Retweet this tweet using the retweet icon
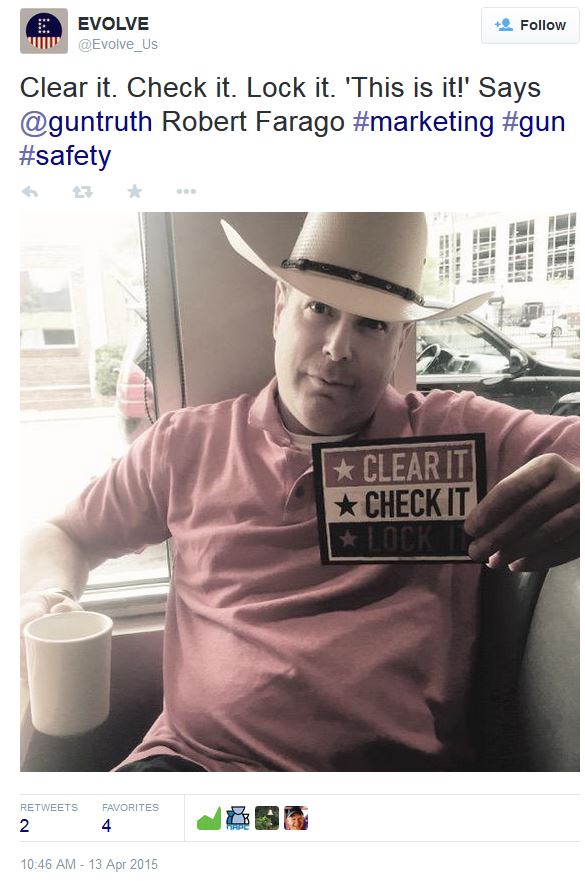This screenshot has width=585, height=881. pyautogui.click(x=83, y=192)
